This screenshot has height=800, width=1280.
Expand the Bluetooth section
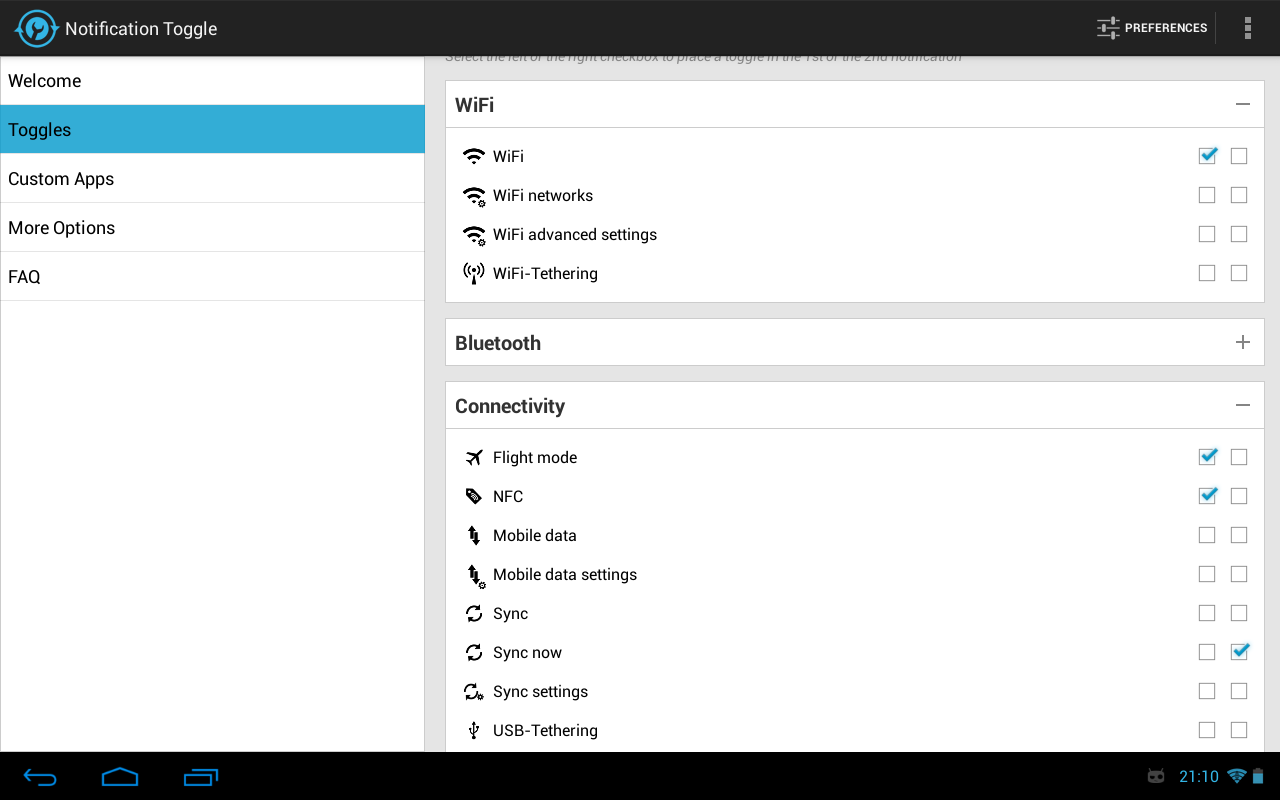coord(1242,342)
